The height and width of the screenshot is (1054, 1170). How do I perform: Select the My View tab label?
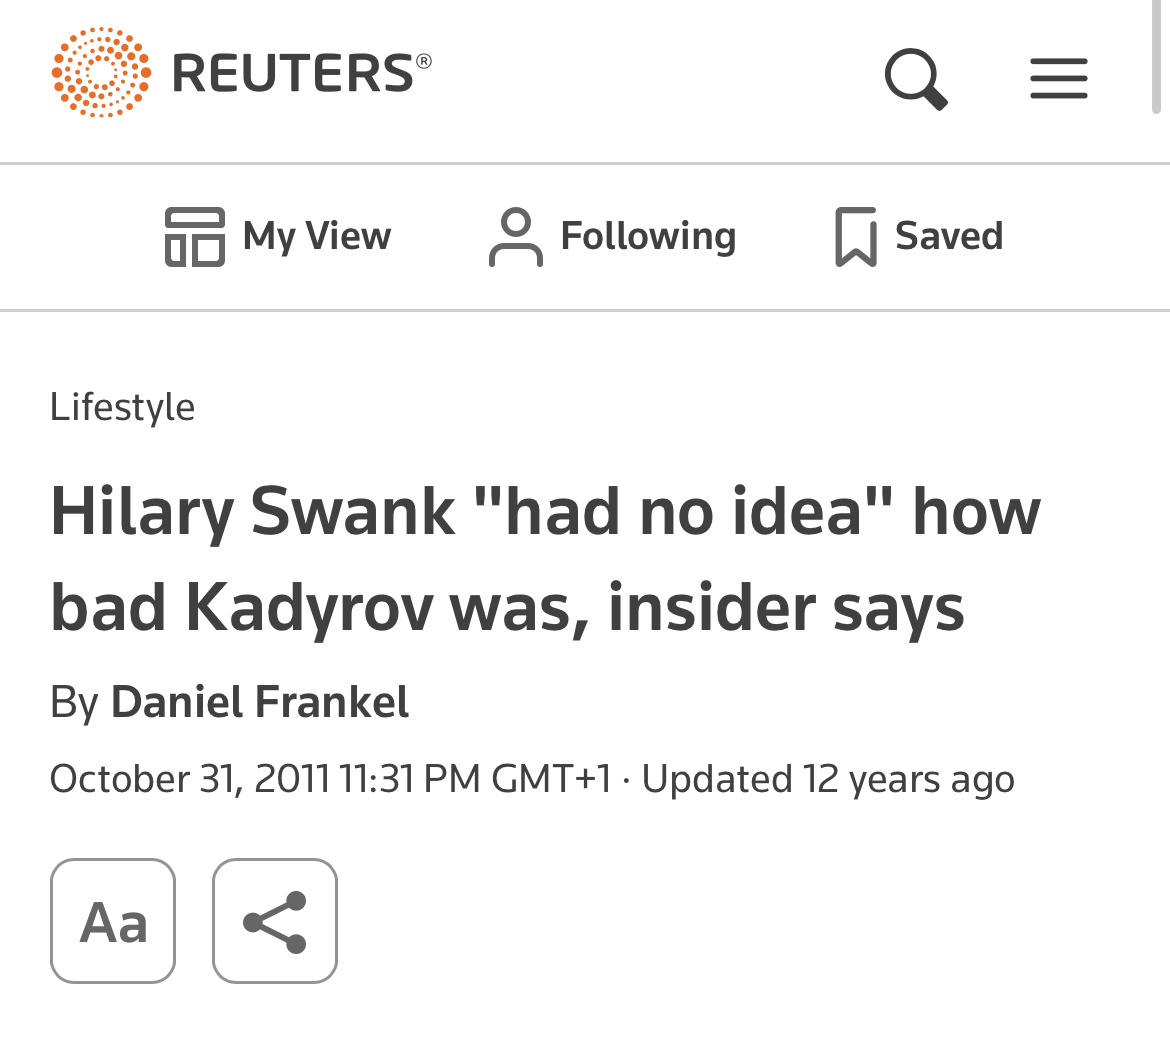click(316, 237)
